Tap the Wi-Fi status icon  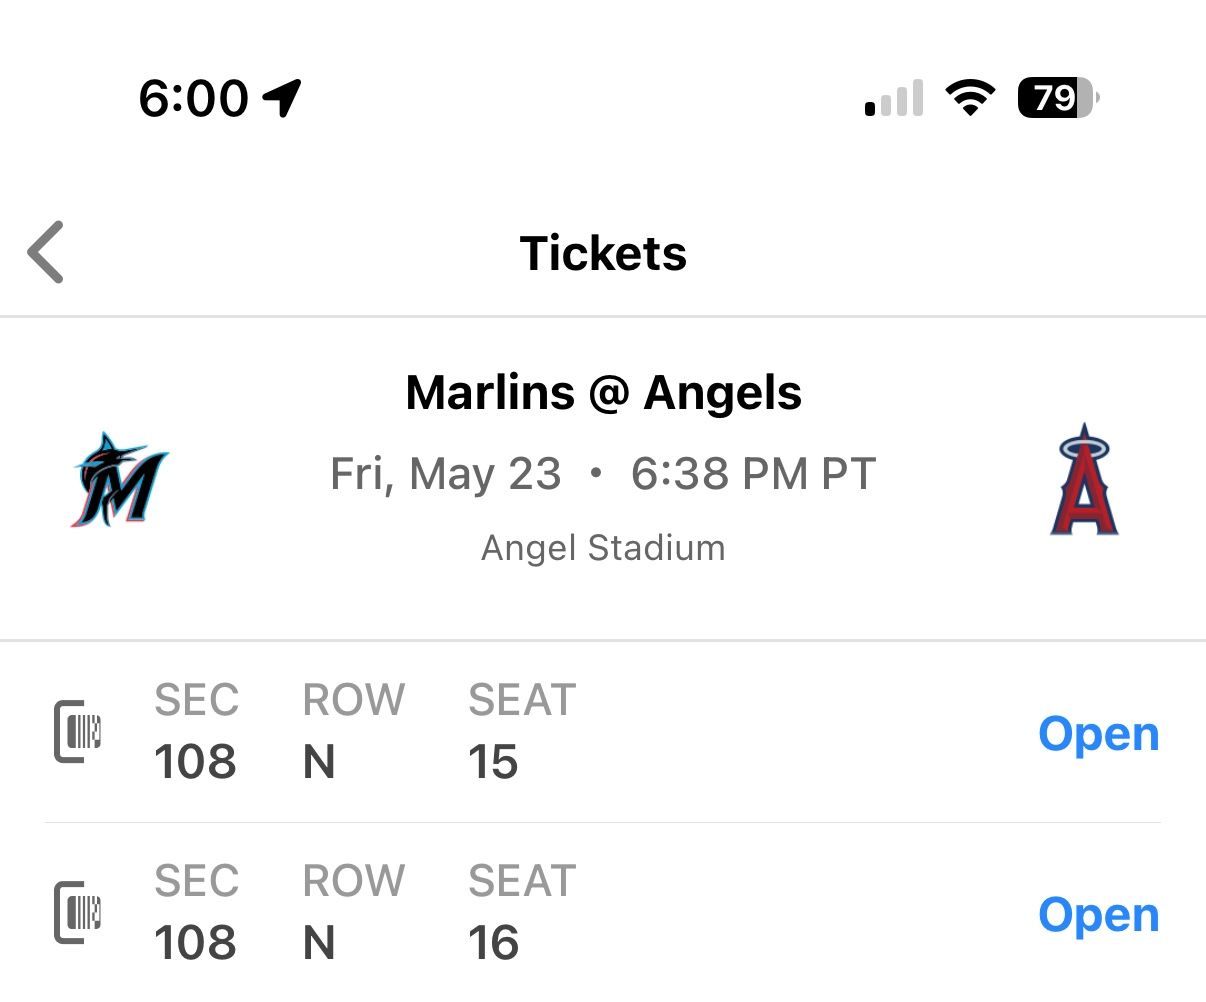[970, 97]
